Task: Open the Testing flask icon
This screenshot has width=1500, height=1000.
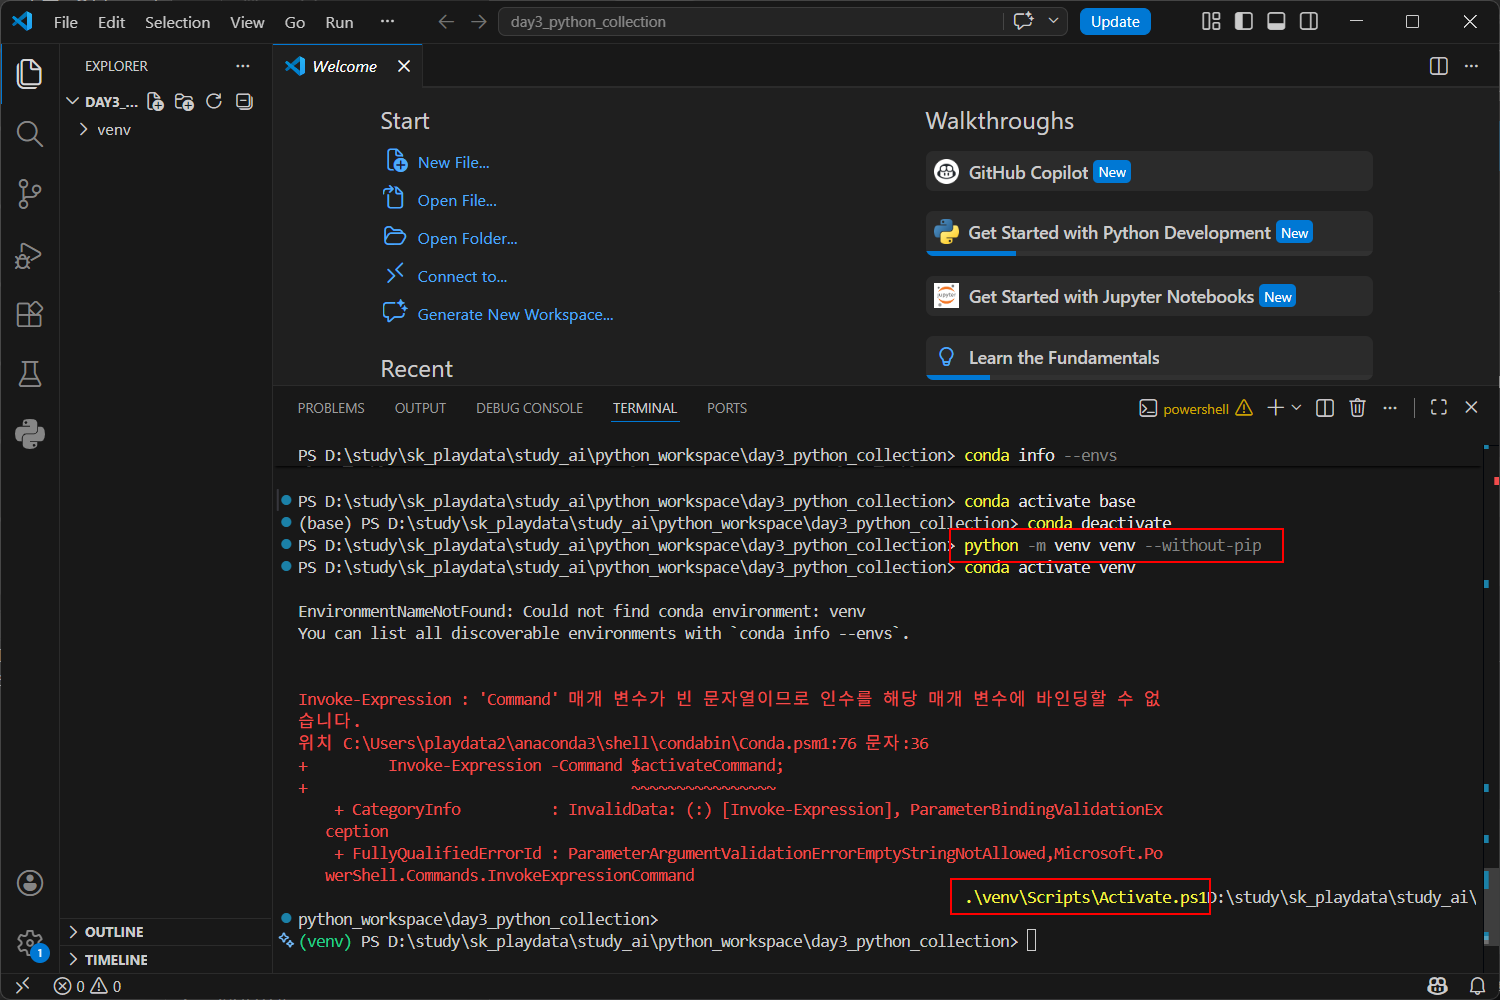Action: pyautogui.click(x=30, y=374)
